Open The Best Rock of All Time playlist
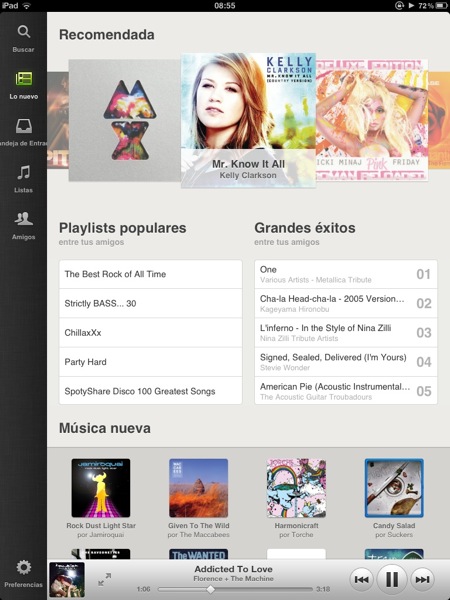This screenshot has height=600, width=450. point(151,274)
